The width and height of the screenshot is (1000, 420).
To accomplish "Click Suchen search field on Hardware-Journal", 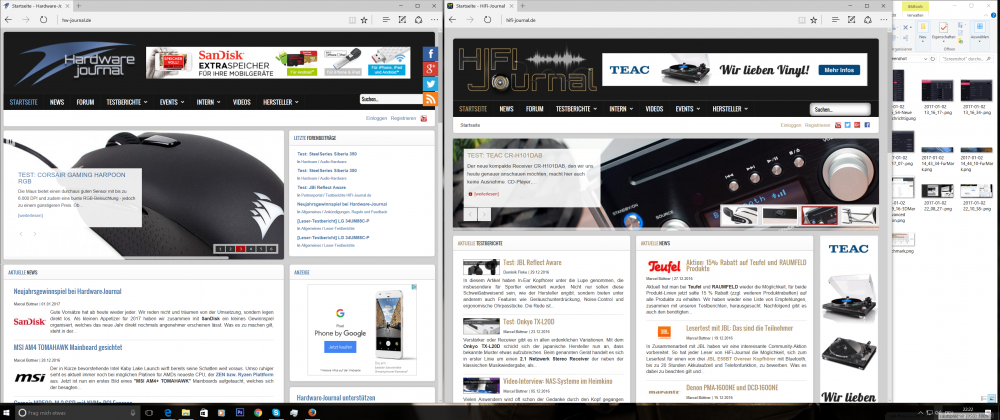I will pyautogui.click(x=391, y=99).
